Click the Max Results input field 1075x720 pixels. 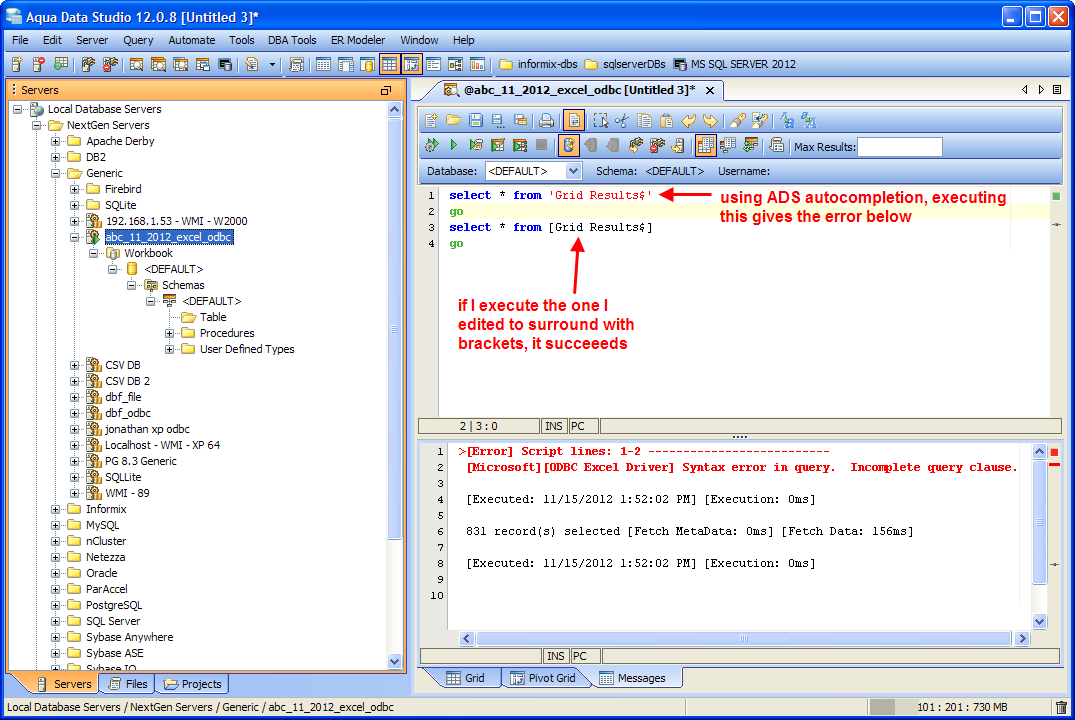(x=899, y=147)
